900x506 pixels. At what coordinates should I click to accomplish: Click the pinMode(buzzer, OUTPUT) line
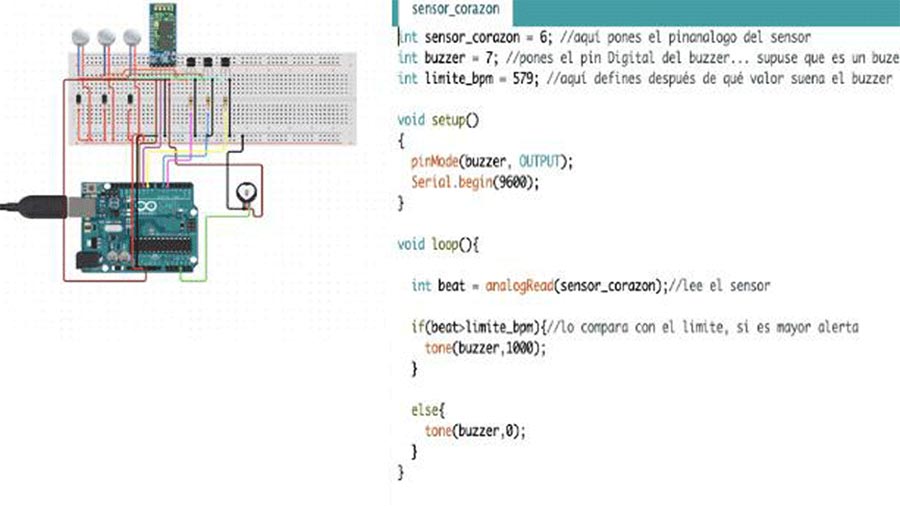[492, 162]
